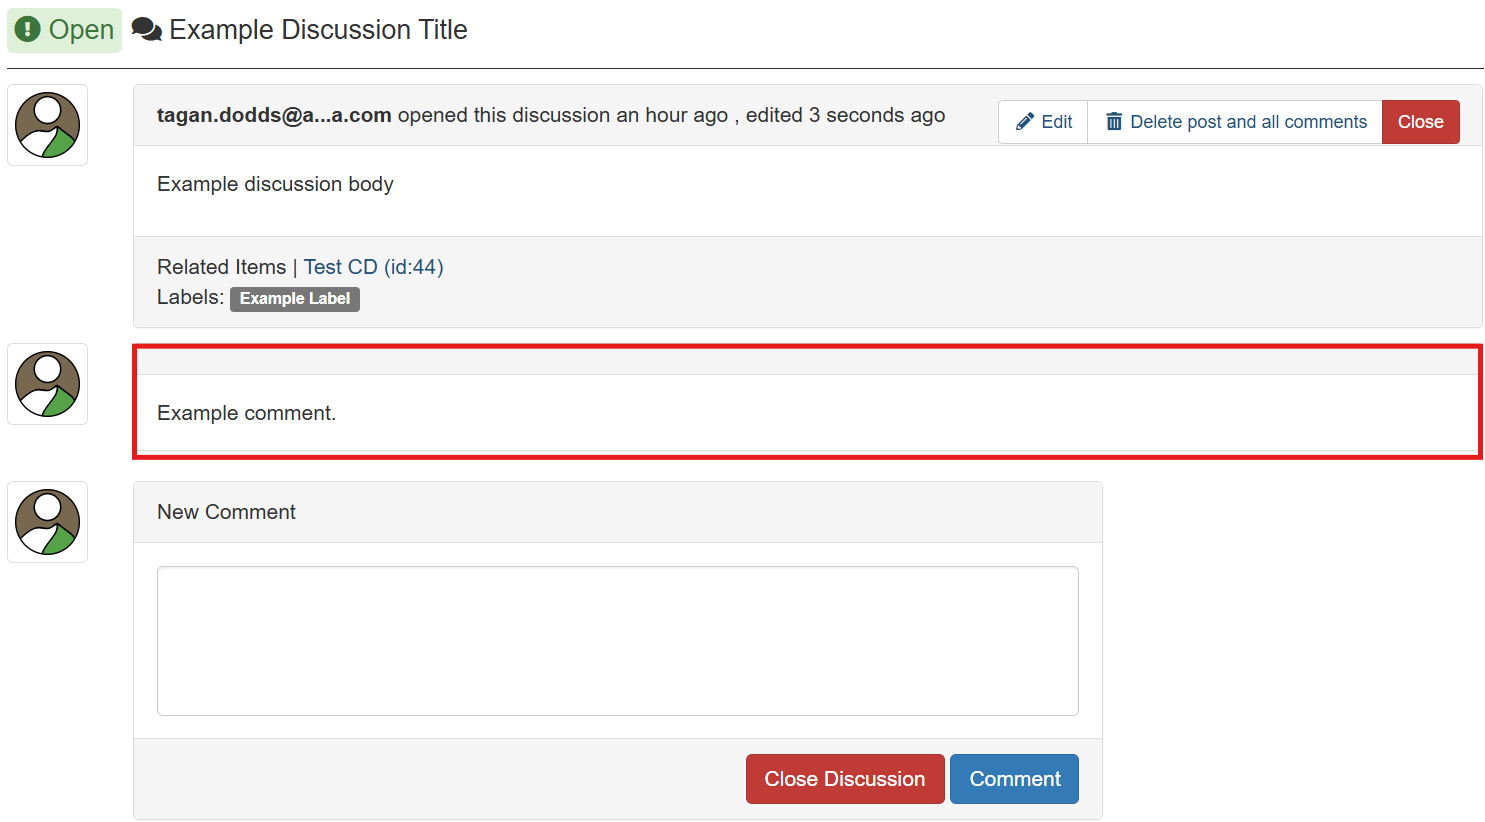Click the tagan.dodds@a...a.com username
Viewport: 1485px width, 822px height.
(274, 115)
